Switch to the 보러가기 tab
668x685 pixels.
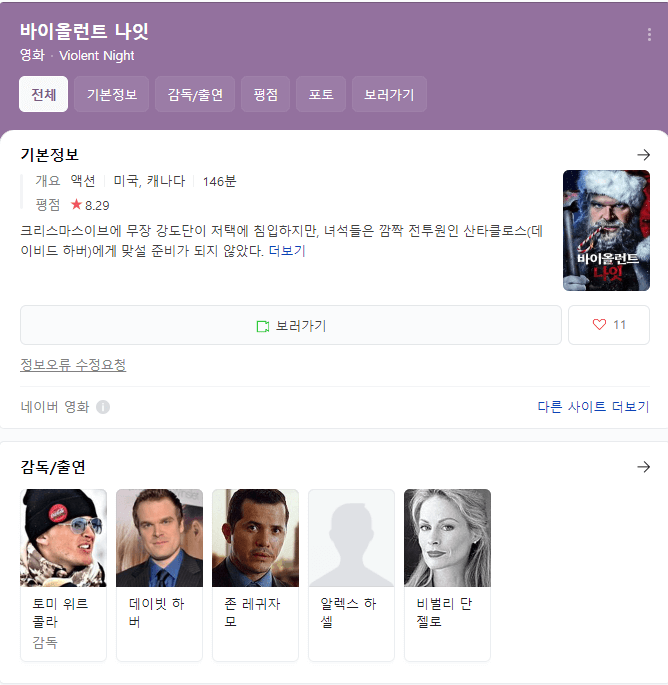[x=389, y=94]
